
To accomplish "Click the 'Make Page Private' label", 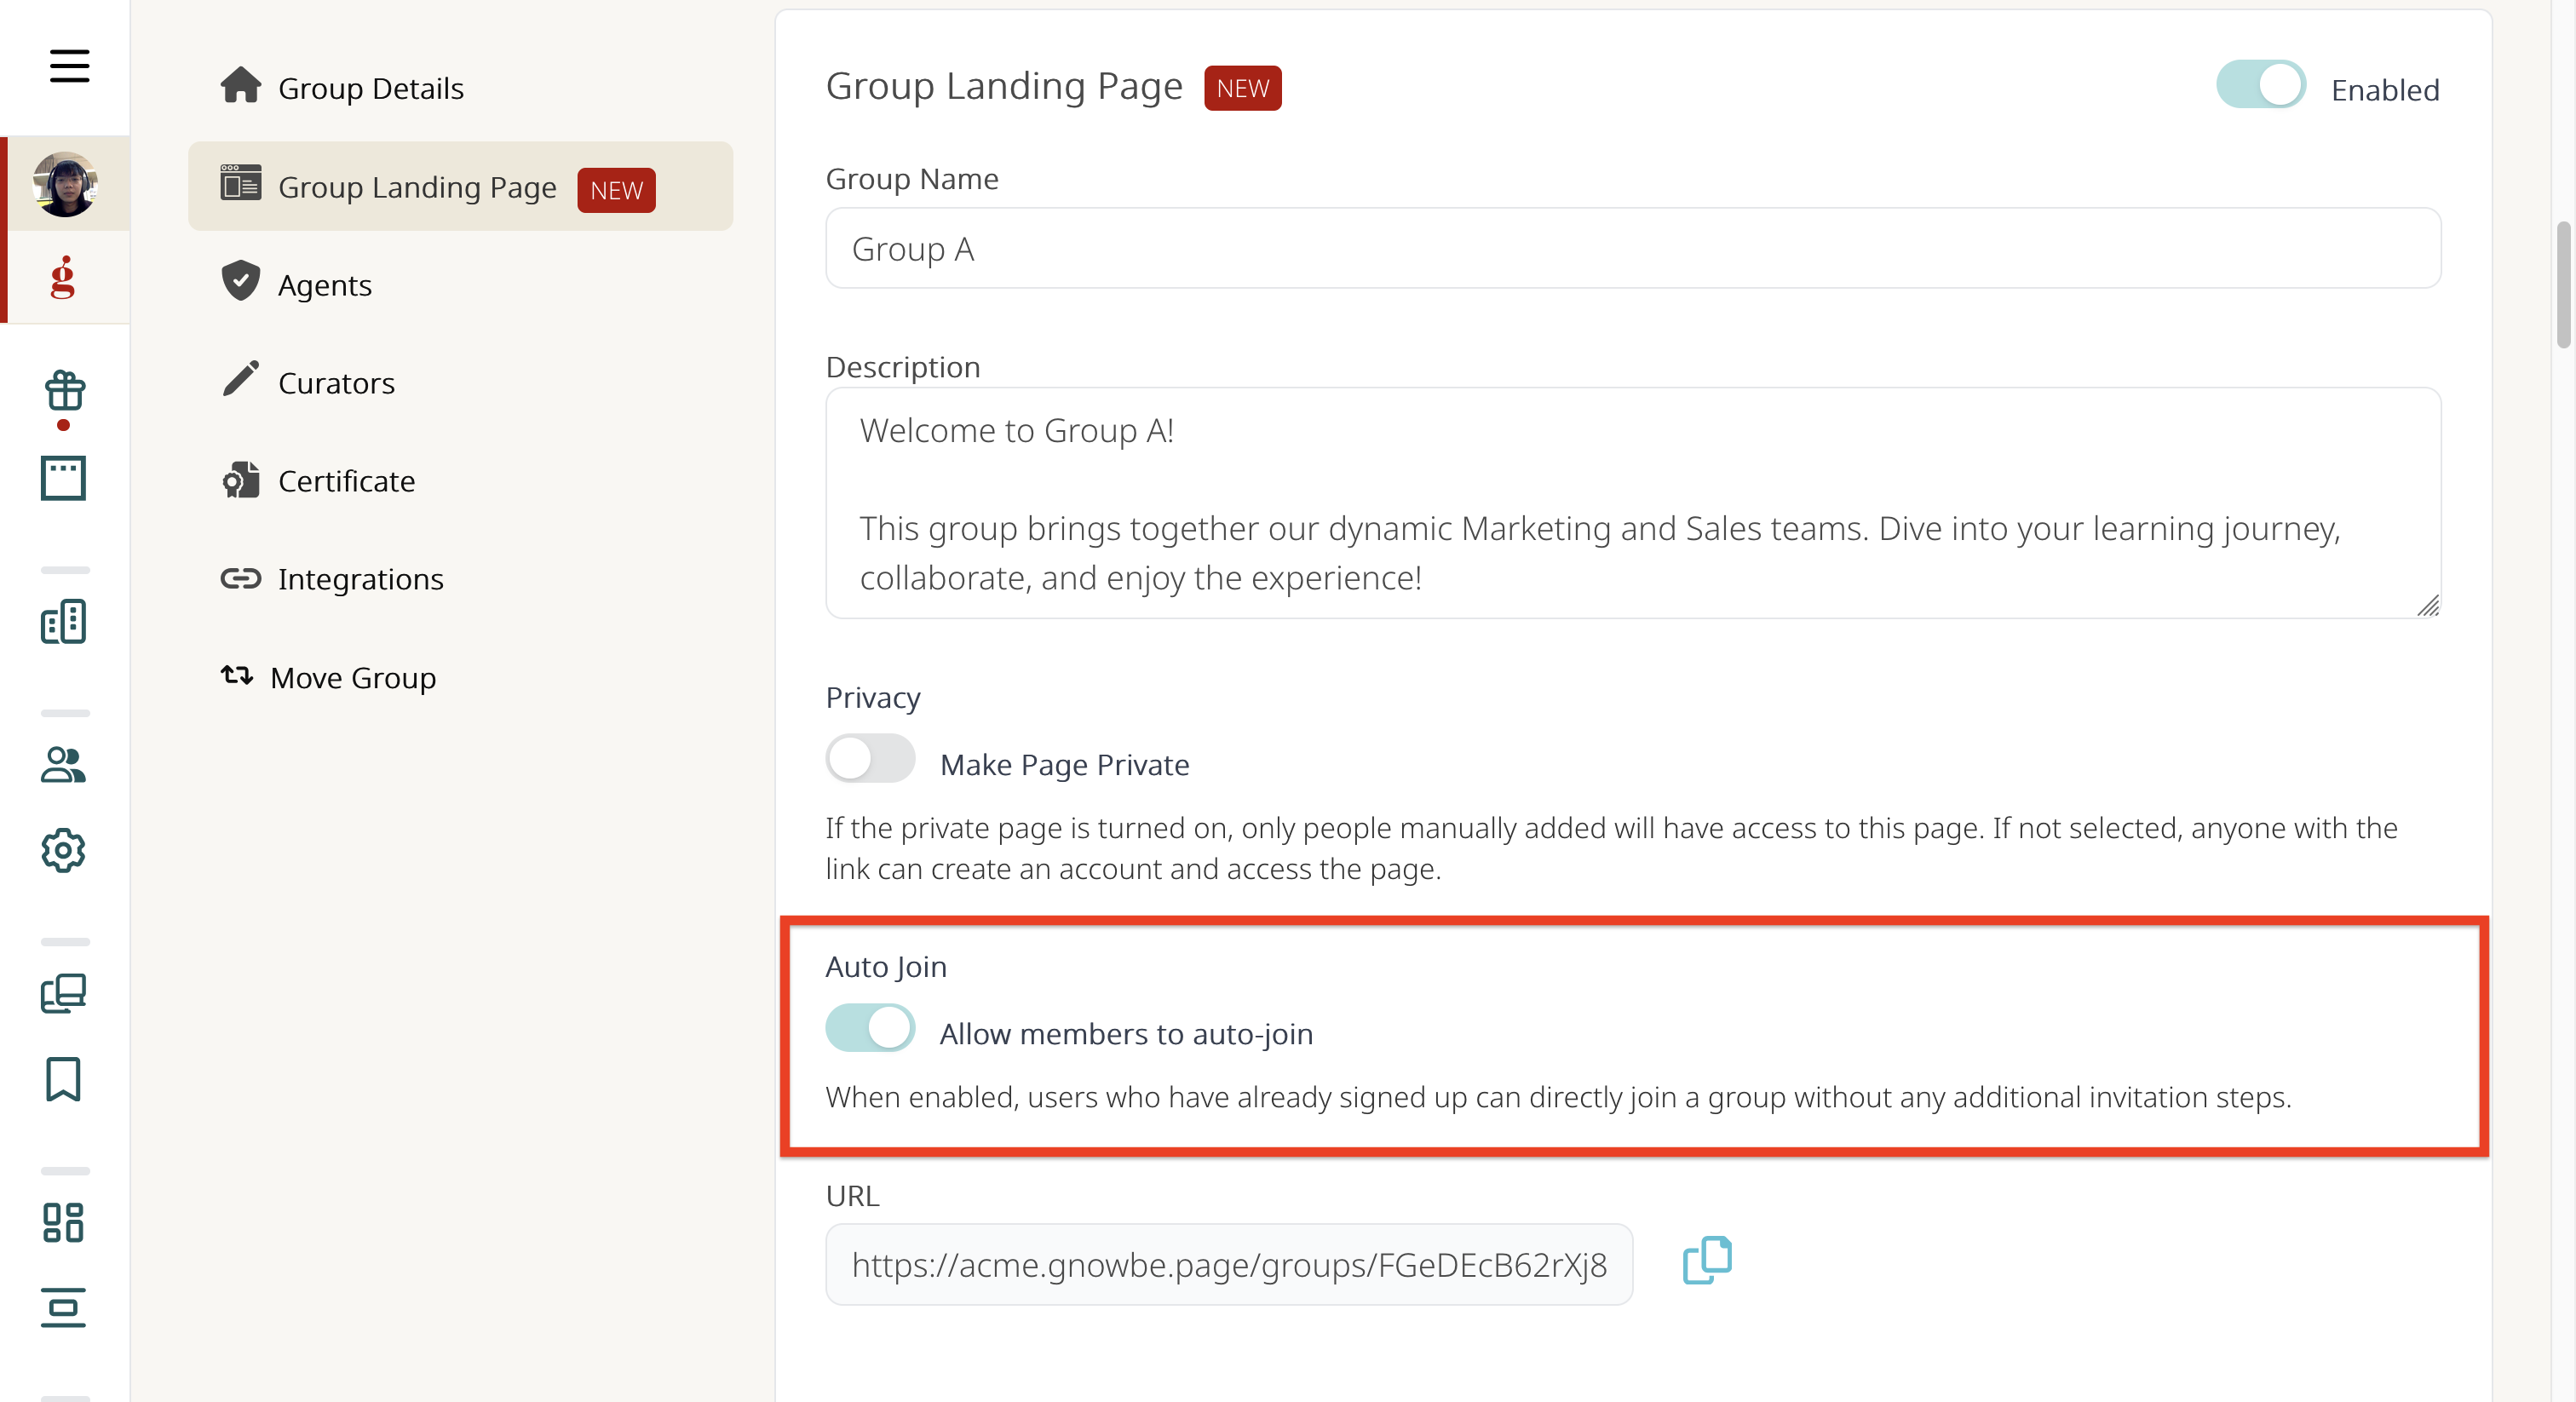I will click(x=1064, y=765).
